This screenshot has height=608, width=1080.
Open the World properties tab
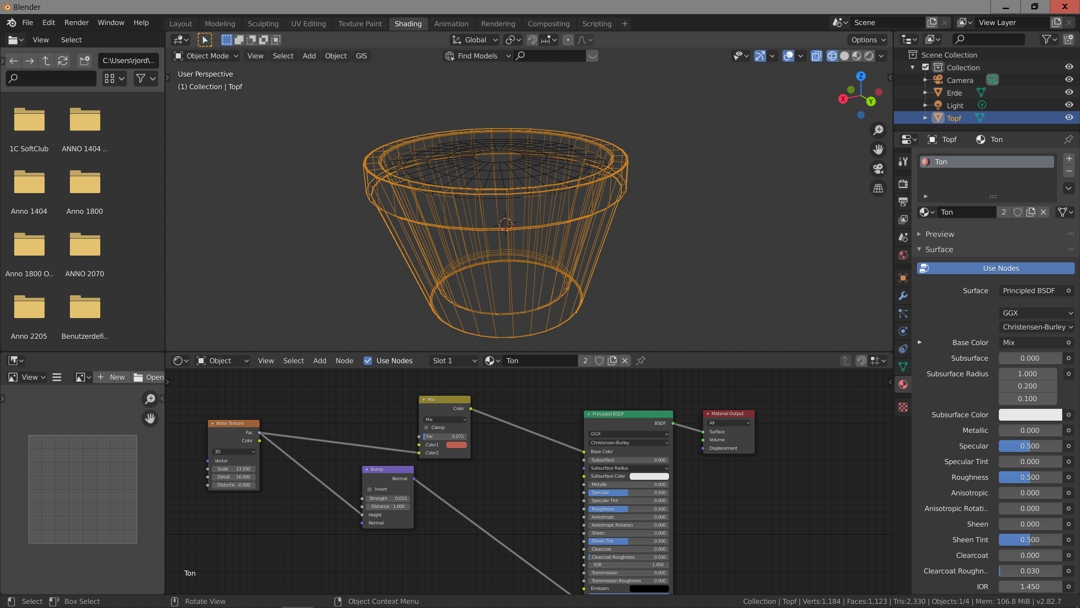pos(903,255)
